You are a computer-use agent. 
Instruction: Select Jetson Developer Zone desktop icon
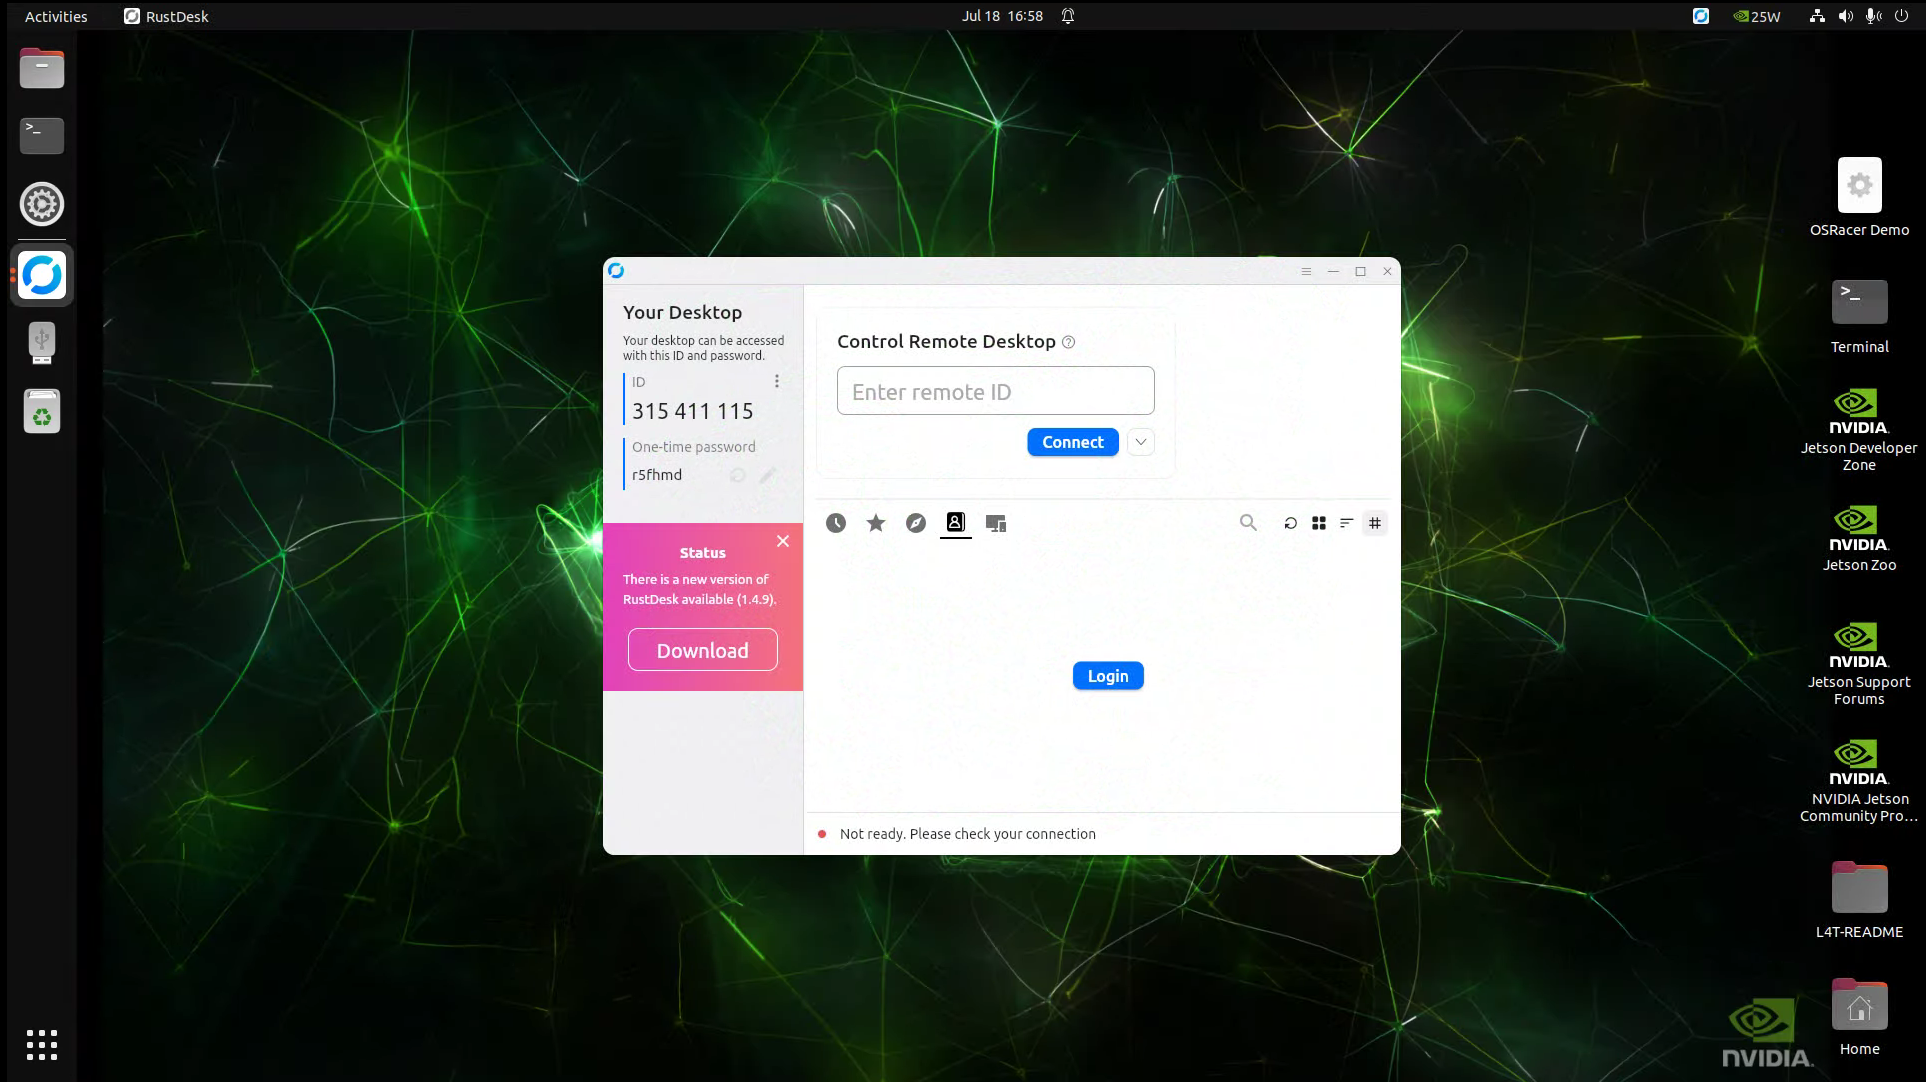(1859, 430)
